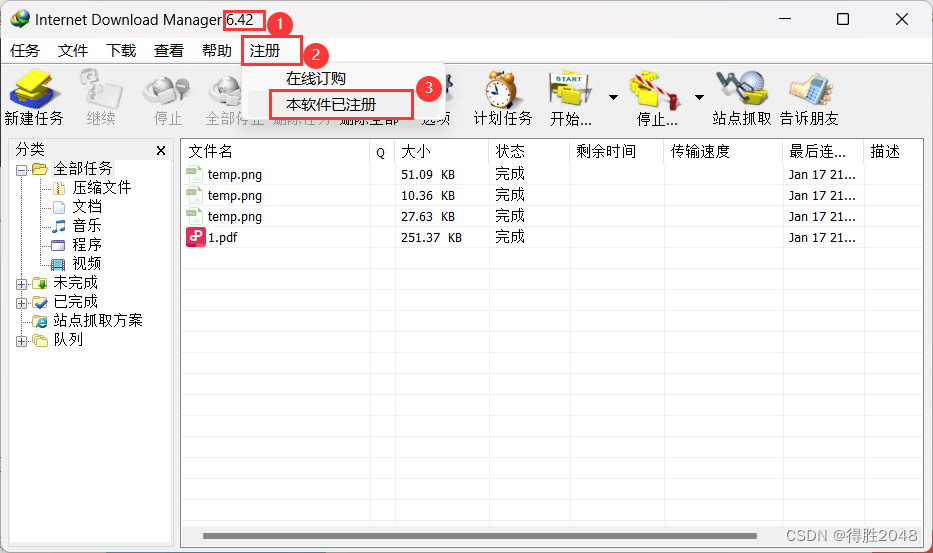Click the 已完成 checkmark folder icon
933x553 pixels.
40,302
